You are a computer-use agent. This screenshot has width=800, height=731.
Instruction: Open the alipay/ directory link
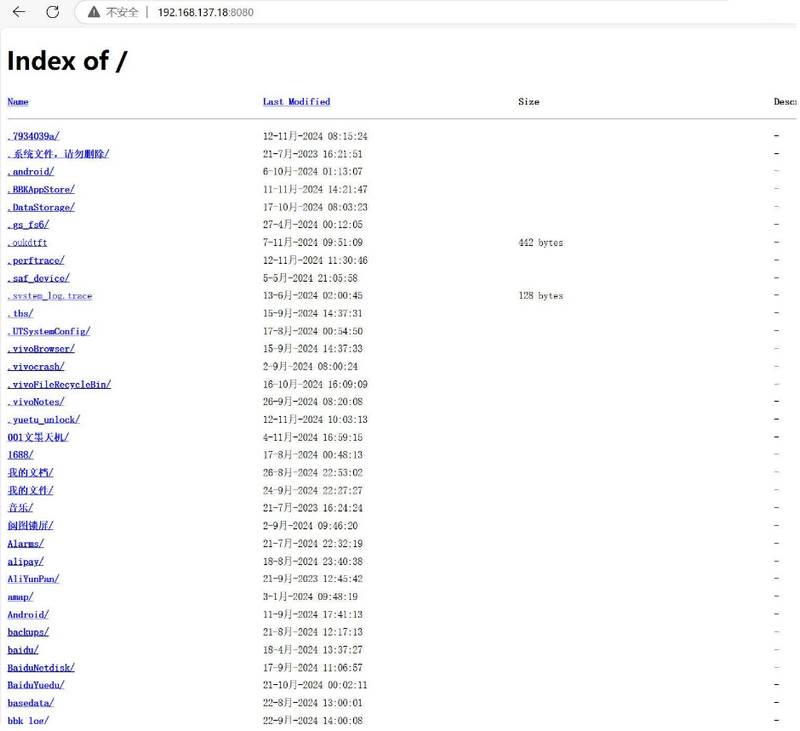click(25, 562)
